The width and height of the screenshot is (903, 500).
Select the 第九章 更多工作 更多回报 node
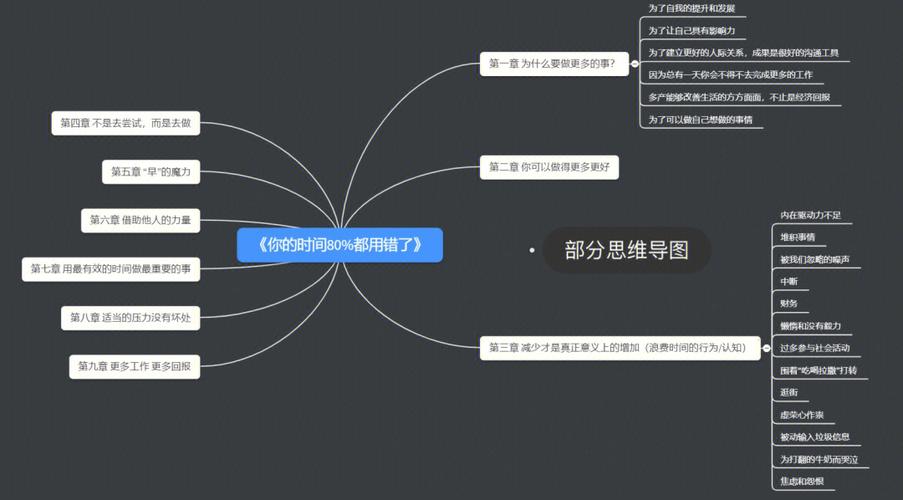point(135,366)
